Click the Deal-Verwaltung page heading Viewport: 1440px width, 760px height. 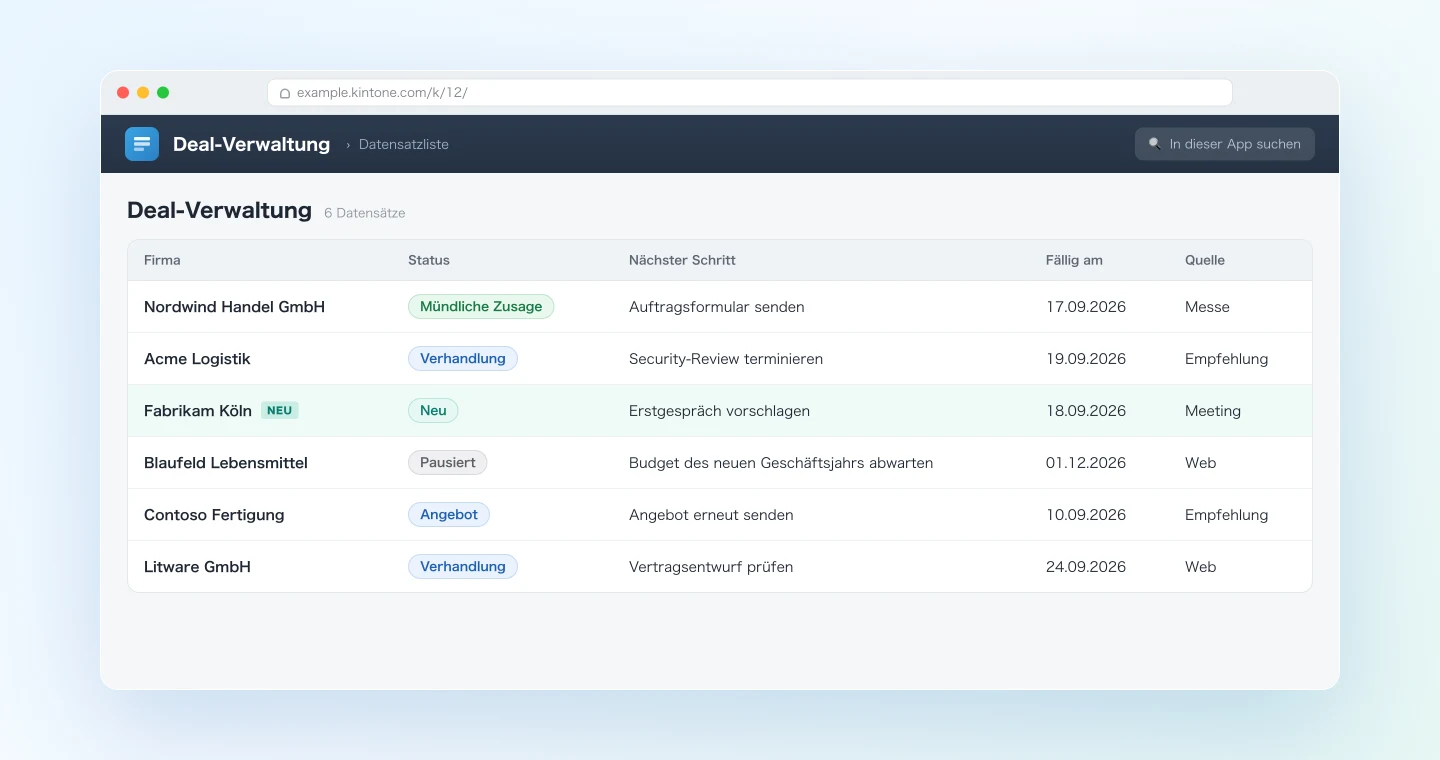click(x=219, y=210)
